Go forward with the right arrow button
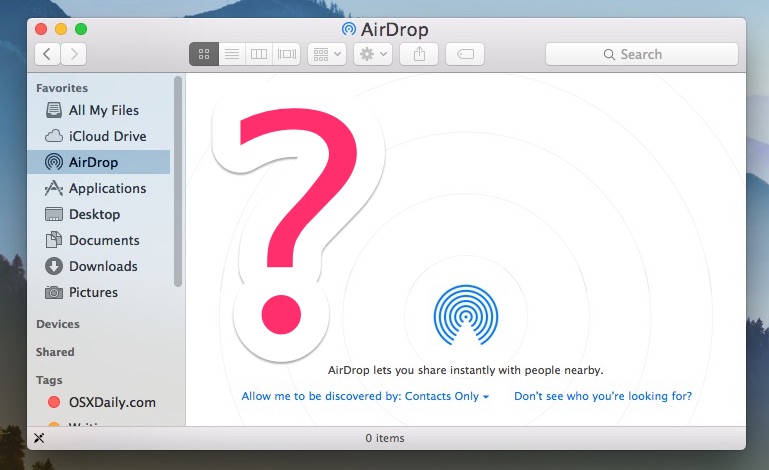Image resolution: width=769 pixels, height=470 pixels. [74, 54]
